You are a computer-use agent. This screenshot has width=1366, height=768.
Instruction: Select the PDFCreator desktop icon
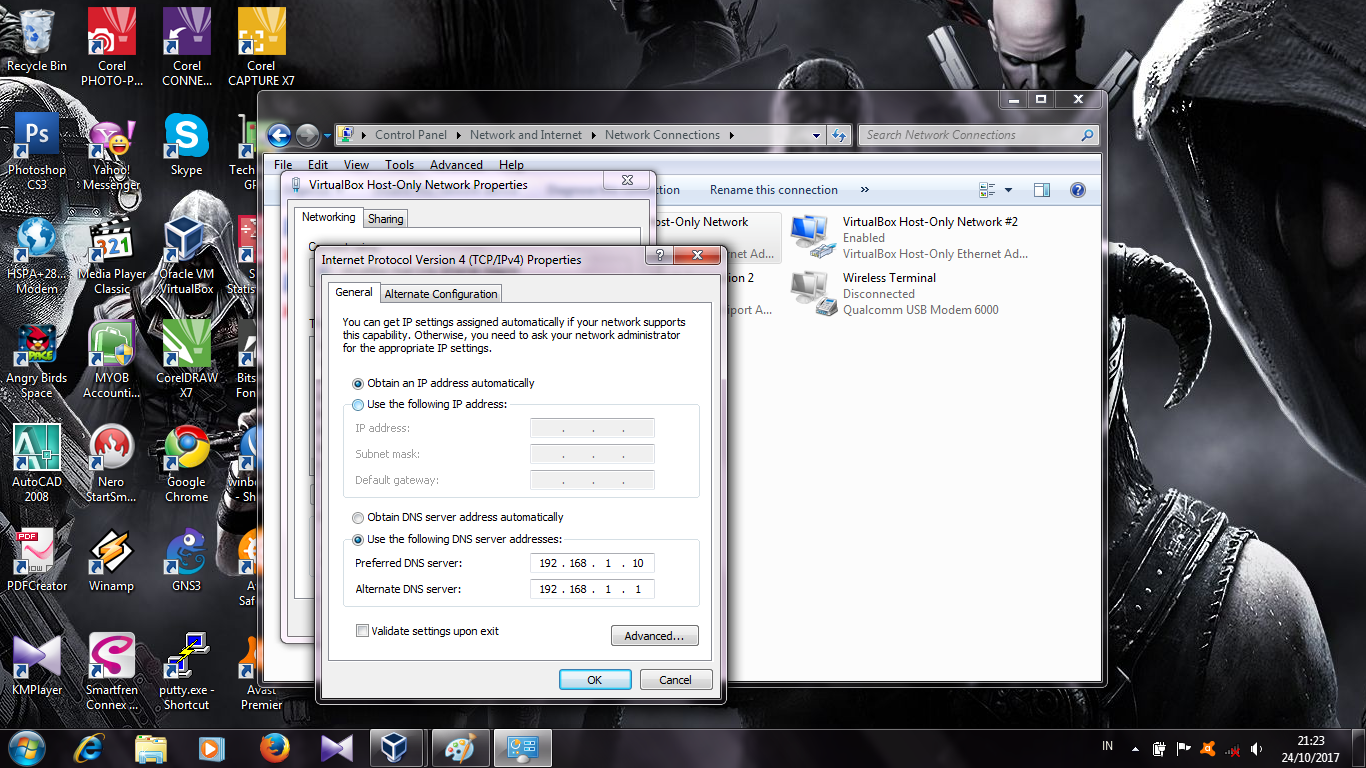tap(37, 559)
